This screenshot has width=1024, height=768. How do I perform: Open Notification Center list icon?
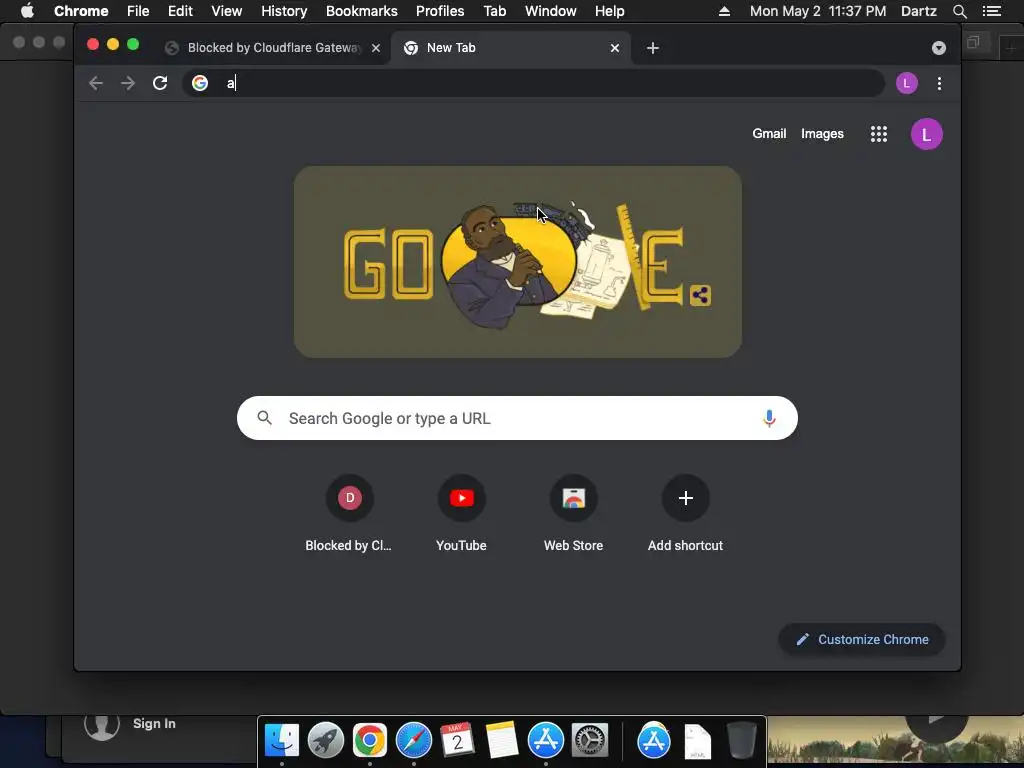point(991,11)
